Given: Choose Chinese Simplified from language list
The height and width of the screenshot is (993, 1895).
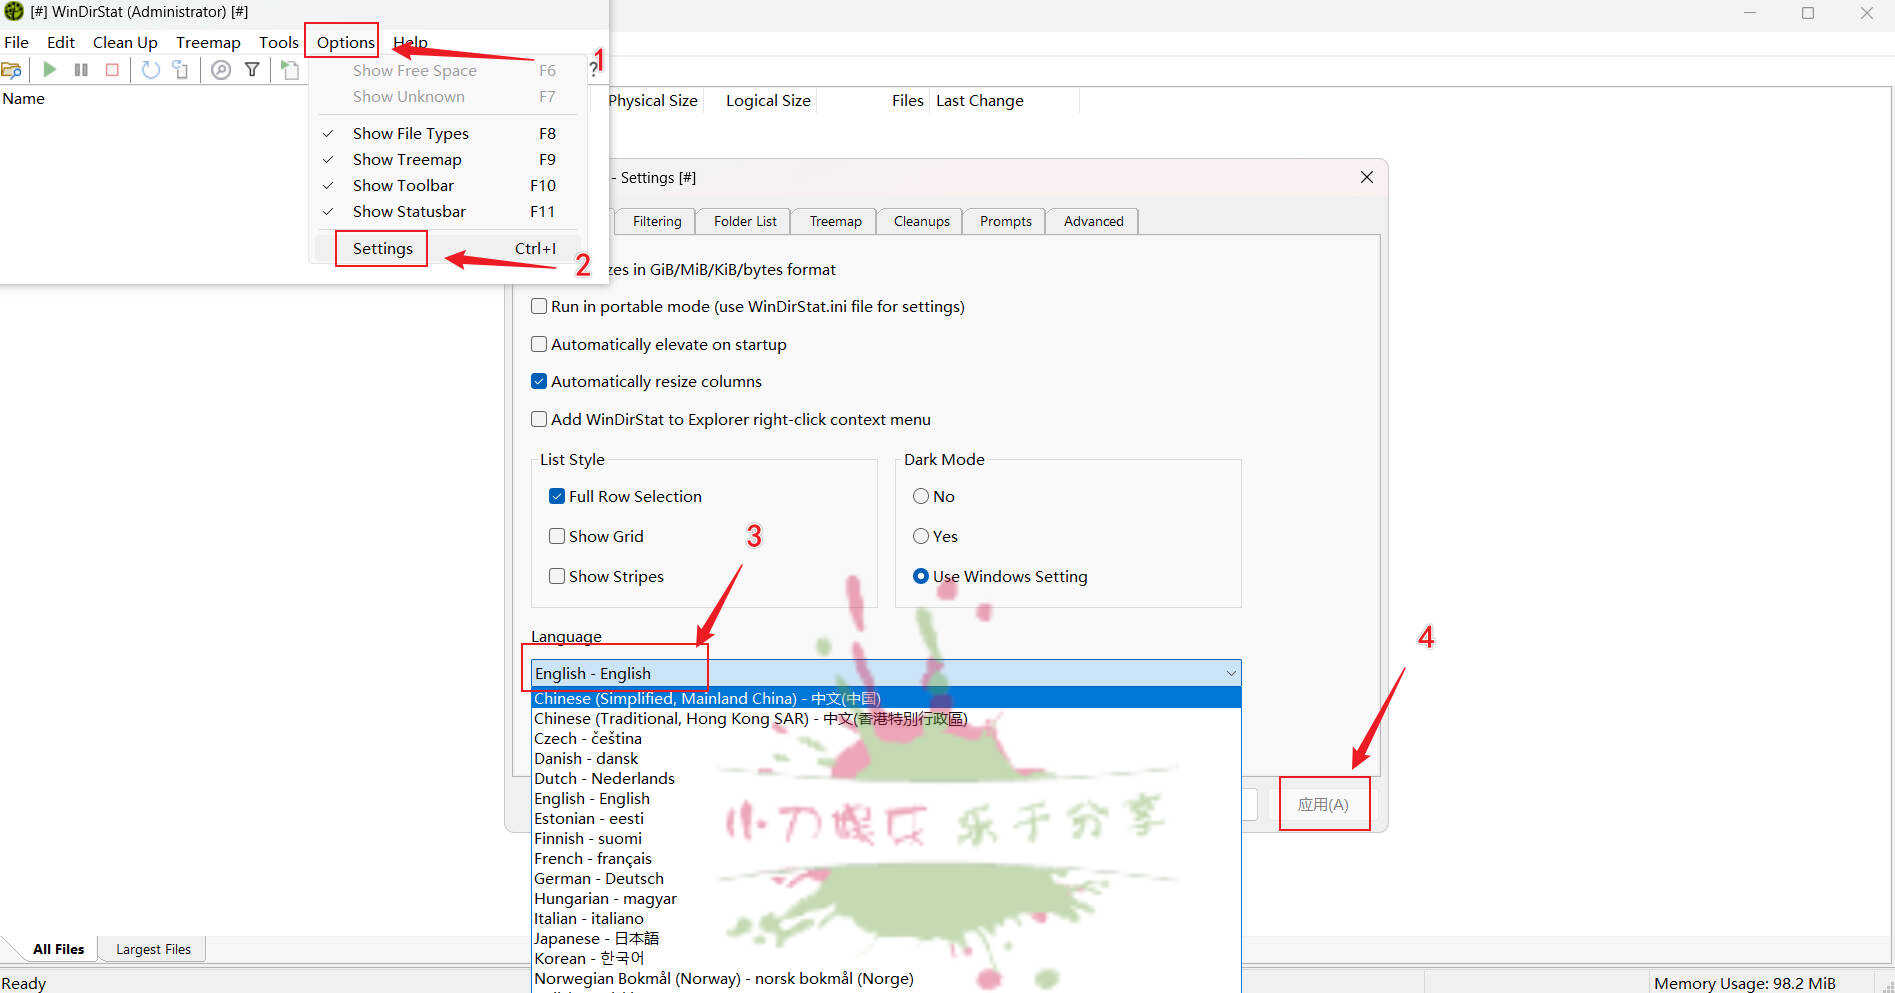Looking at the screenshot, I should coord(706,699).
